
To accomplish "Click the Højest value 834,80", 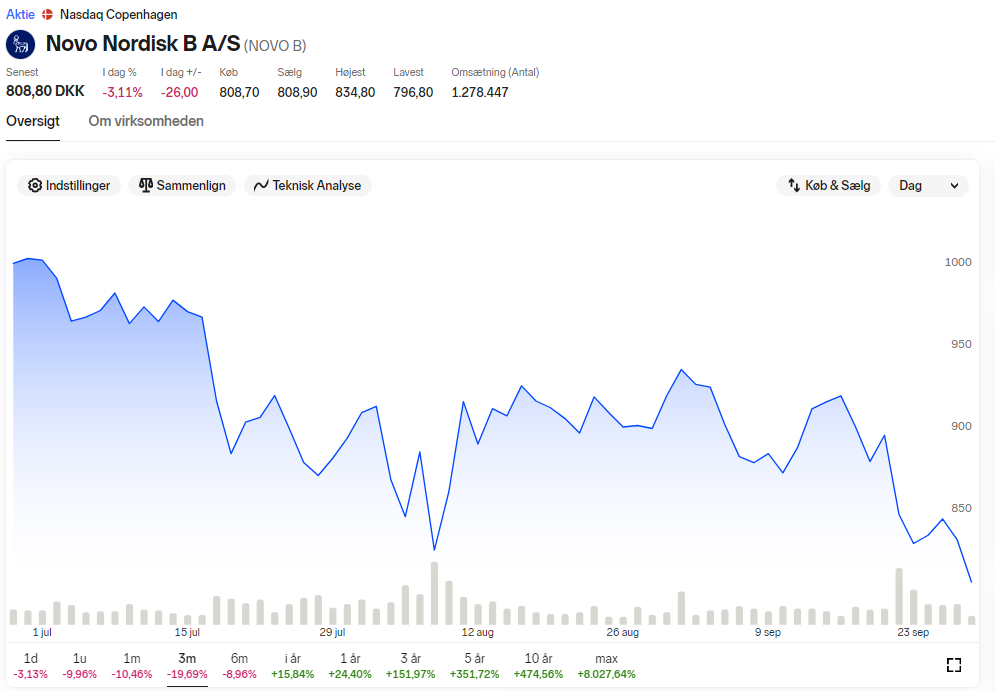I will (x=355, y=93).
